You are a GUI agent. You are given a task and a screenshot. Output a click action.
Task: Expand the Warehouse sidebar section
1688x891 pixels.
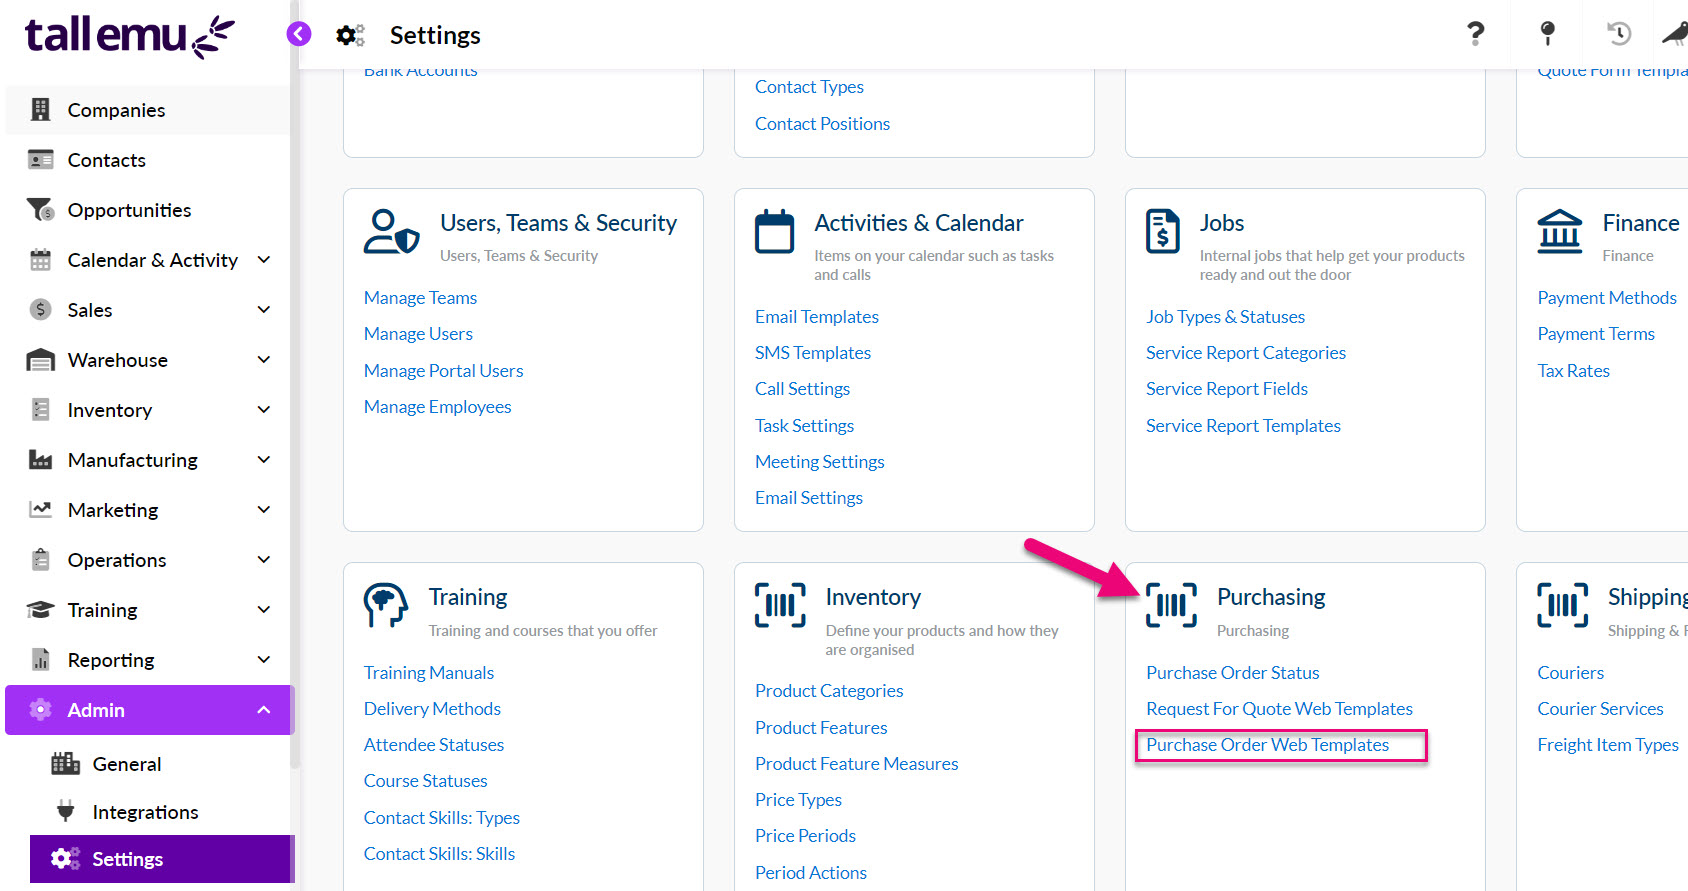pos(264,360)
